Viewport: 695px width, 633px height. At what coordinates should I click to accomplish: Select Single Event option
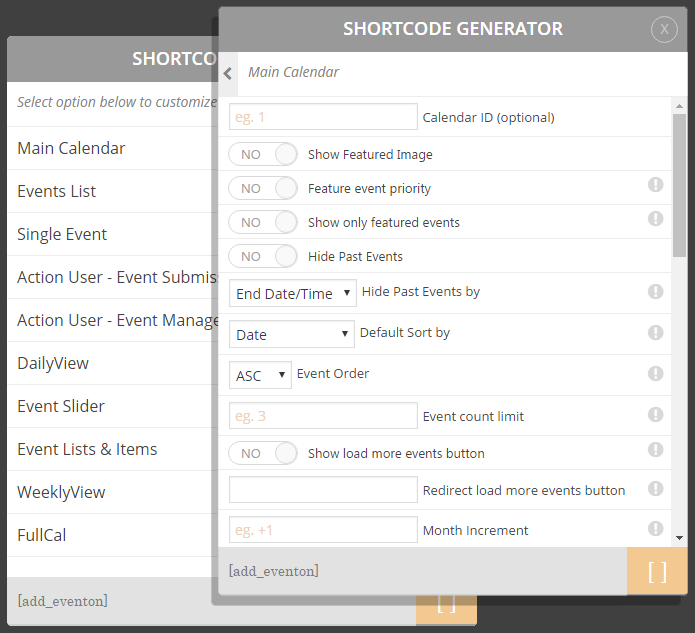coord(109,234)
